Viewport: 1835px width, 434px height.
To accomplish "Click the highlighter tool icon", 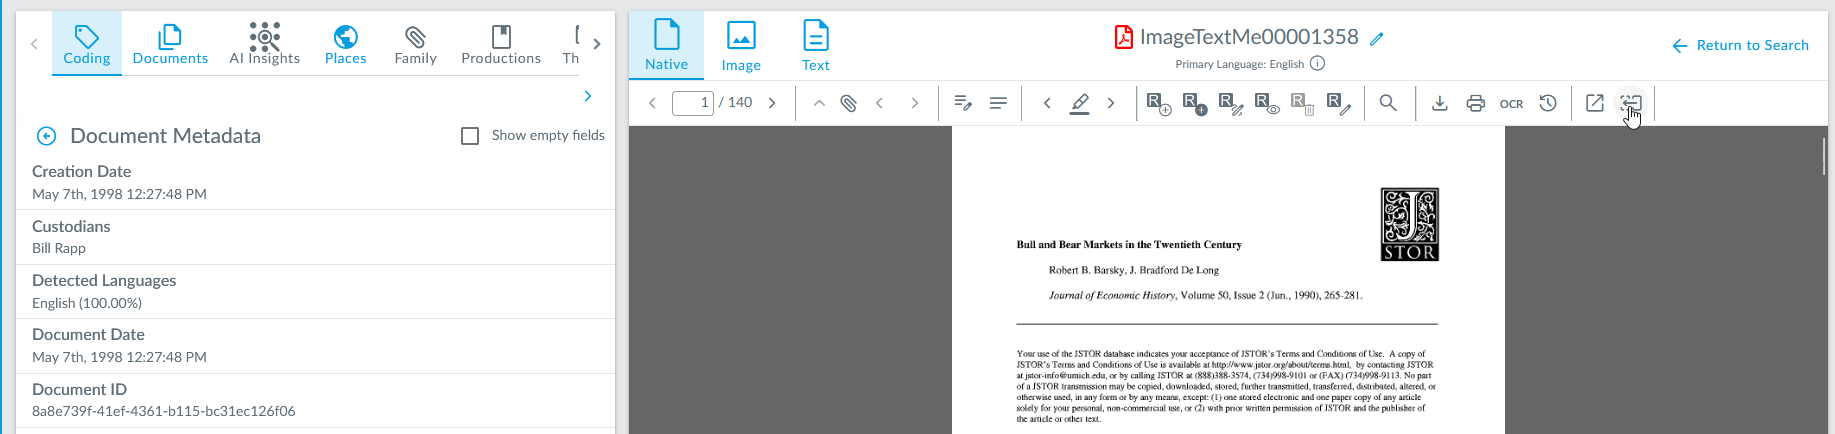I will pyautogui.click(x=1080, y=103).
